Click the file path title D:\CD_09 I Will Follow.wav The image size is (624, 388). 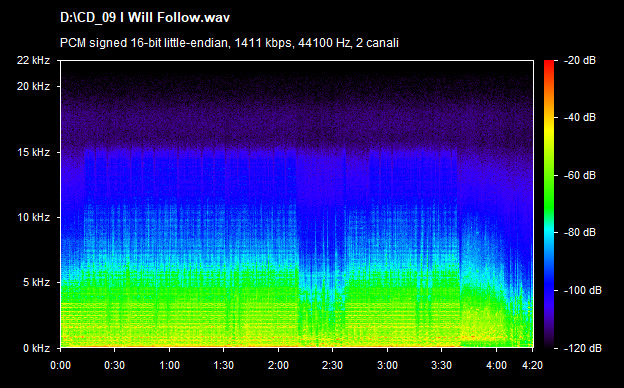[x=145, y=18]
